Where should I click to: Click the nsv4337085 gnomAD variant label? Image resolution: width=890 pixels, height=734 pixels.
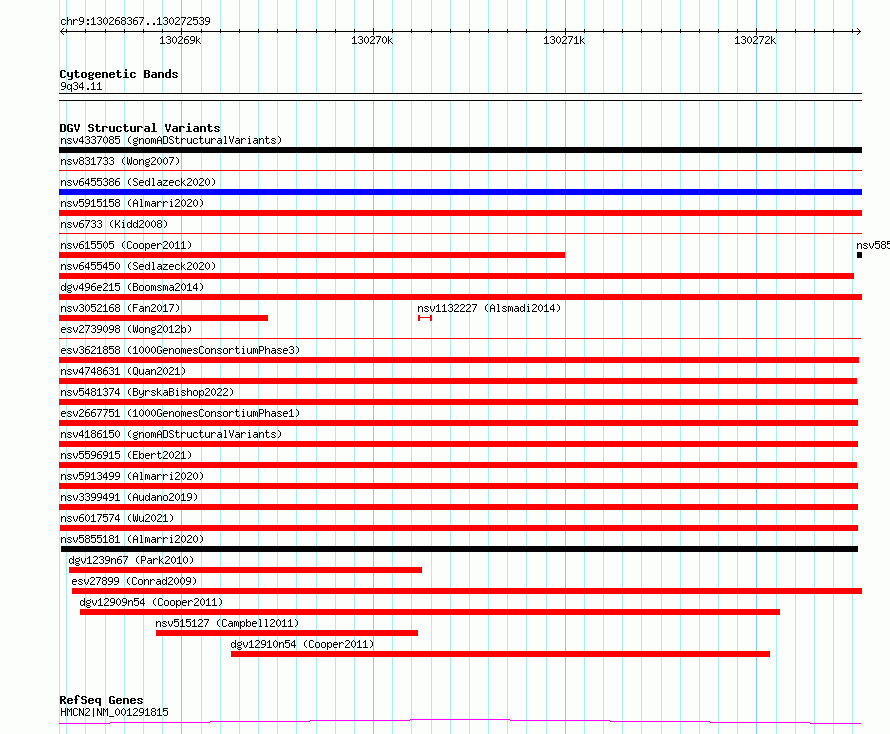click(x=171, y=140)
